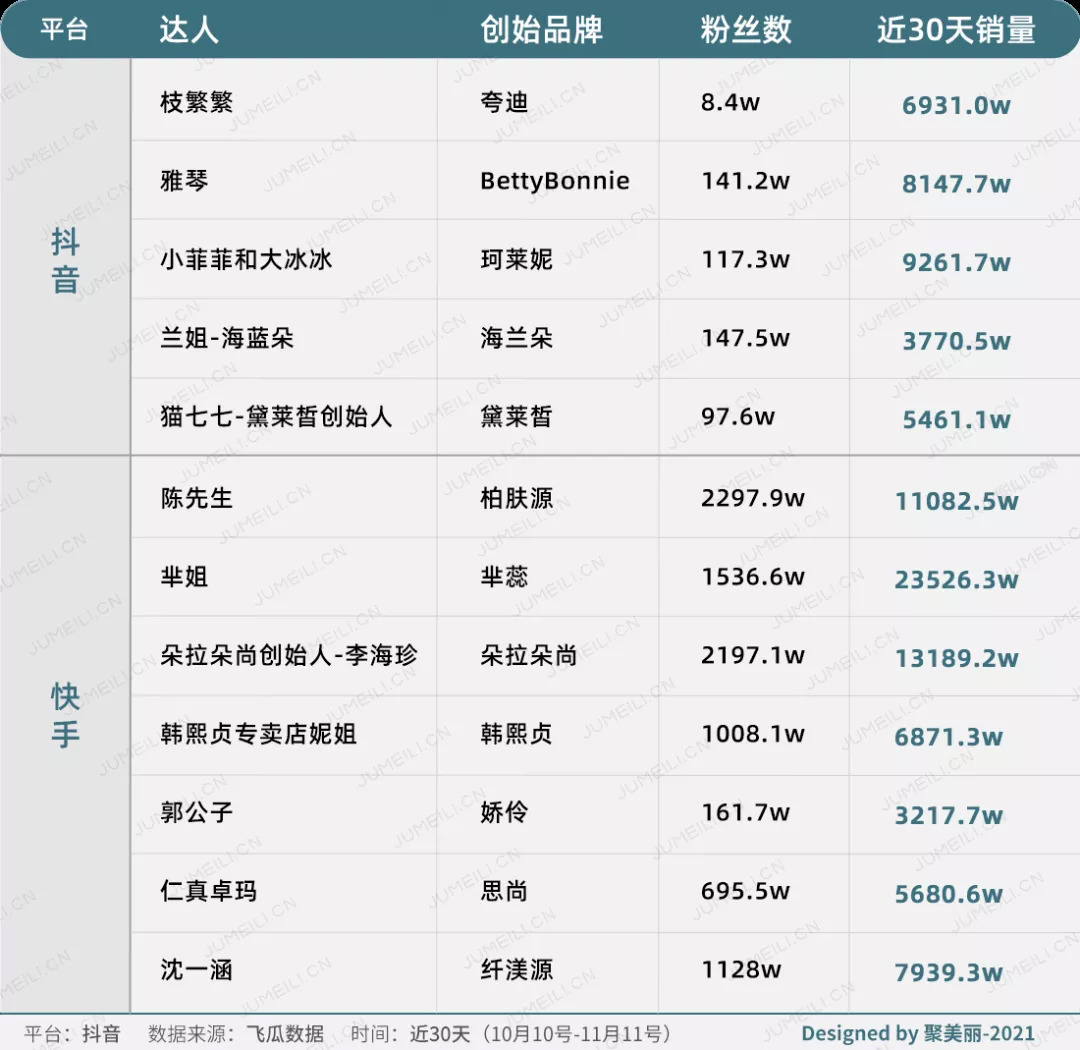This screenshot has width=1080, height=1050.
Task: Click the follower count 695.5w
Action: [x=745, y=890]
